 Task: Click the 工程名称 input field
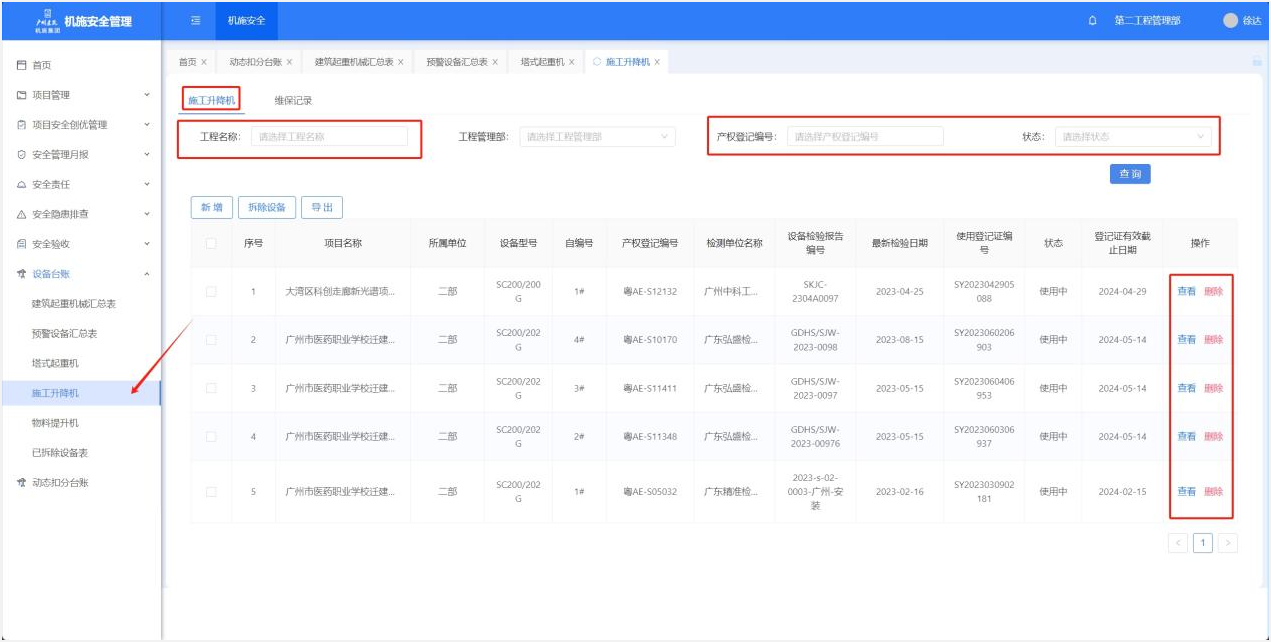click(x=329, y=137)
